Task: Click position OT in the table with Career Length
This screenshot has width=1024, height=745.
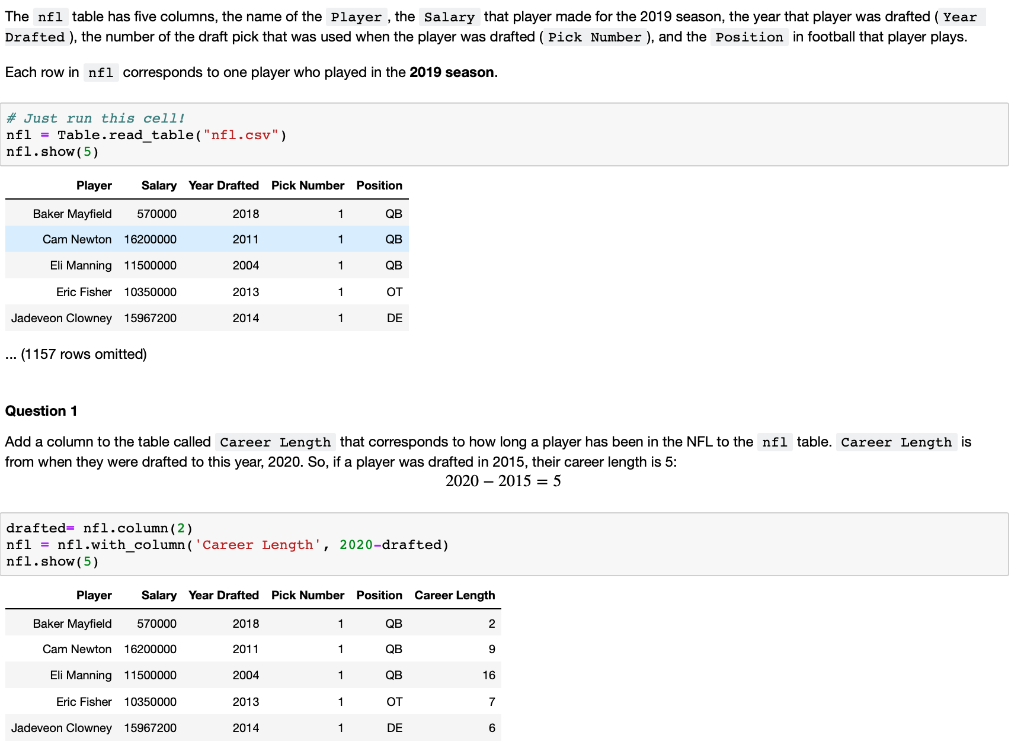Action: 394,702
